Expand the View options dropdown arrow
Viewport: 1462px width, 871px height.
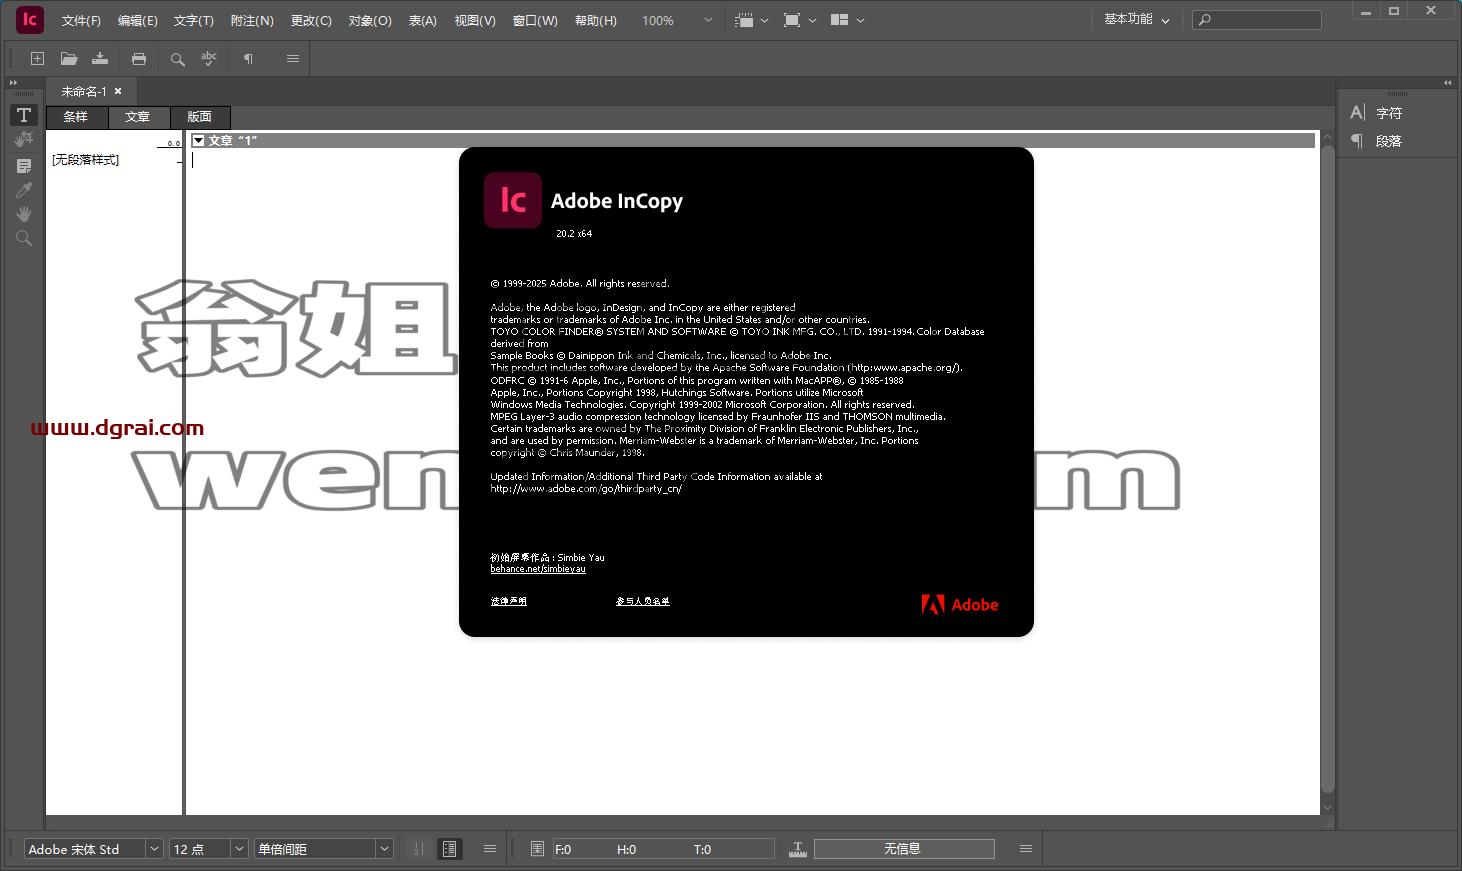tap(765, 20)
